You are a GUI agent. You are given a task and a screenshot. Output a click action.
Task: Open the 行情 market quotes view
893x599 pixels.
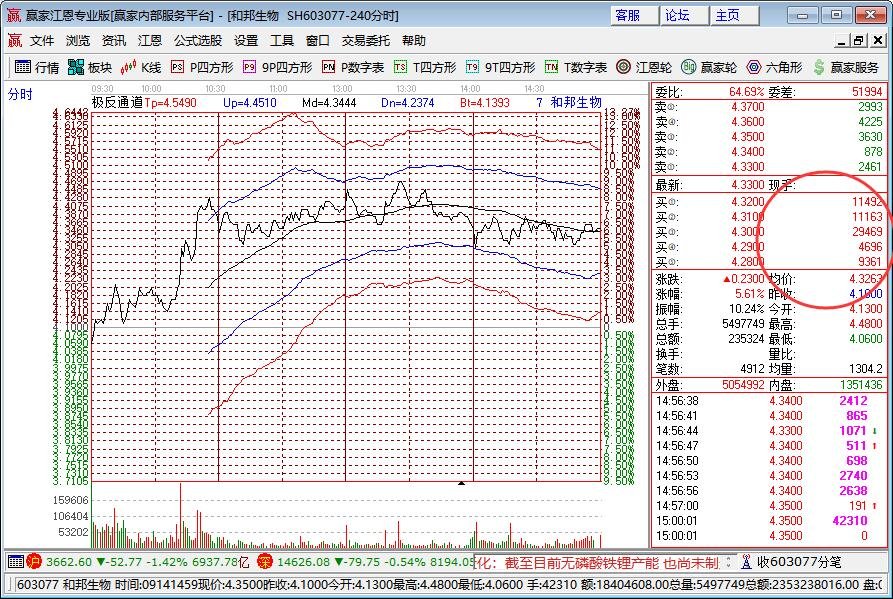37,67
